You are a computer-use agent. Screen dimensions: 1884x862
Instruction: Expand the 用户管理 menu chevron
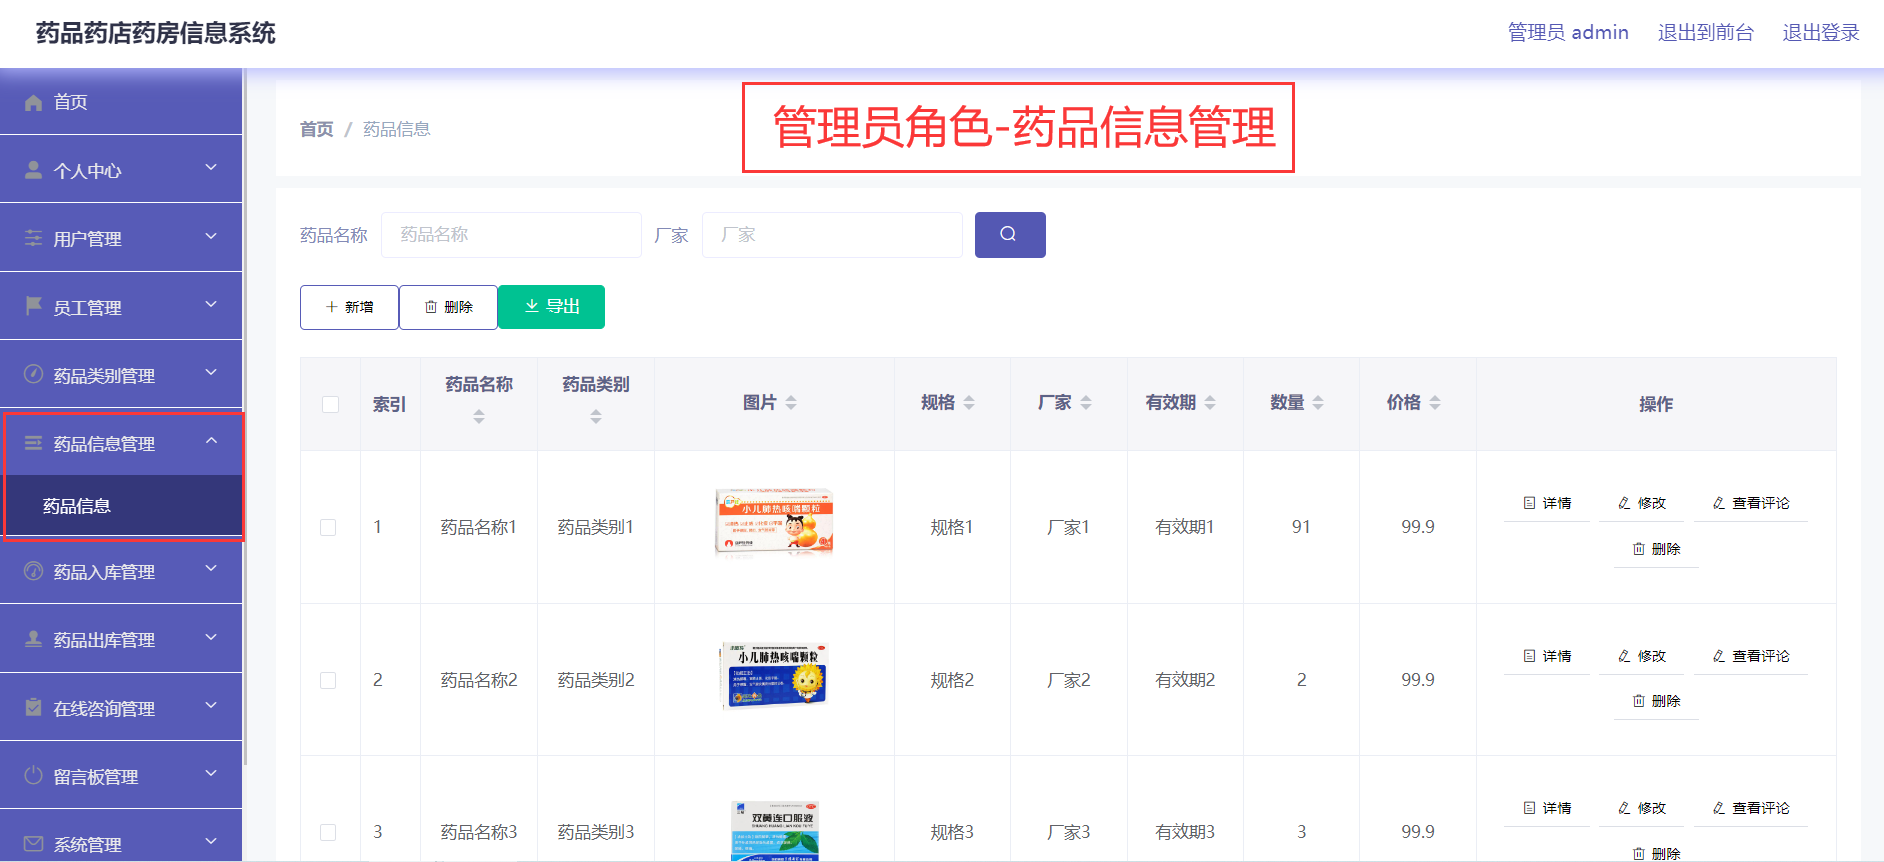(211, 236)
